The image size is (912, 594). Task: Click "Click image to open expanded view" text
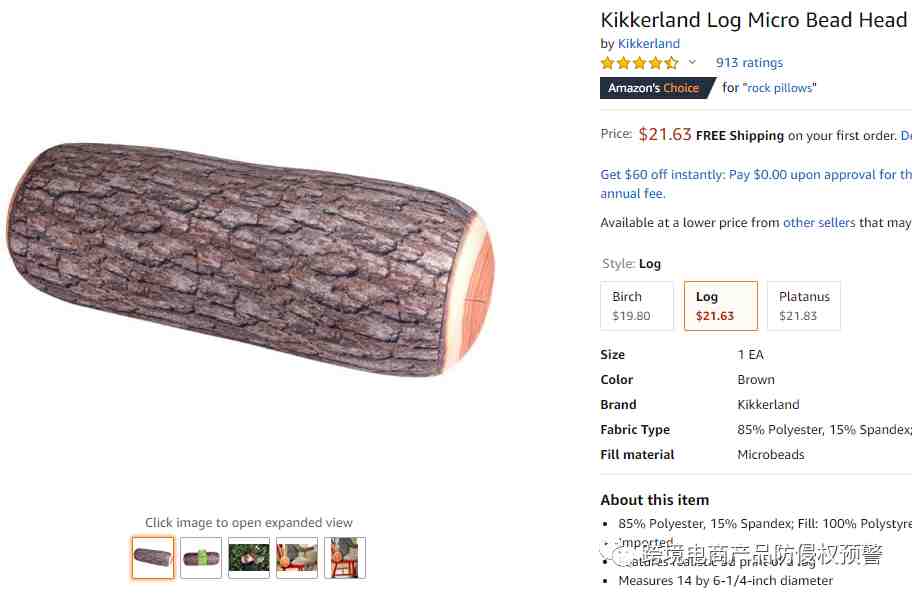(249, 522)
